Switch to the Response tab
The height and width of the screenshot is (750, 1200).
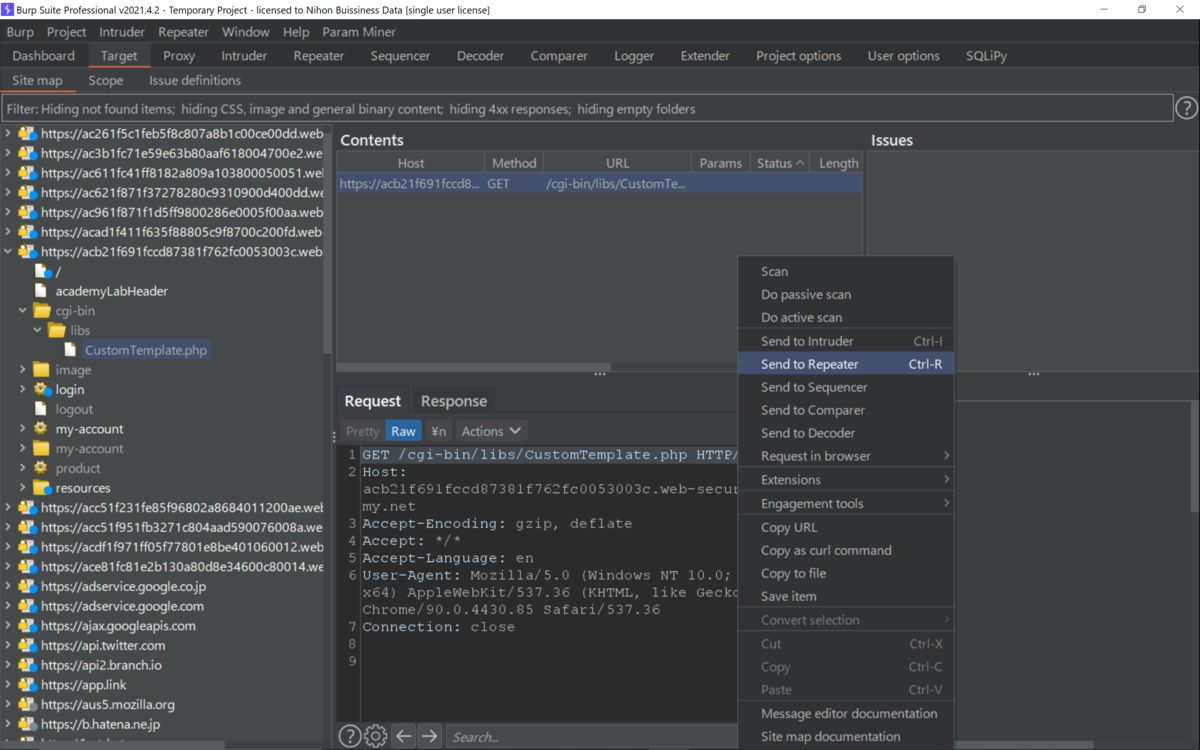click(454, 401)
